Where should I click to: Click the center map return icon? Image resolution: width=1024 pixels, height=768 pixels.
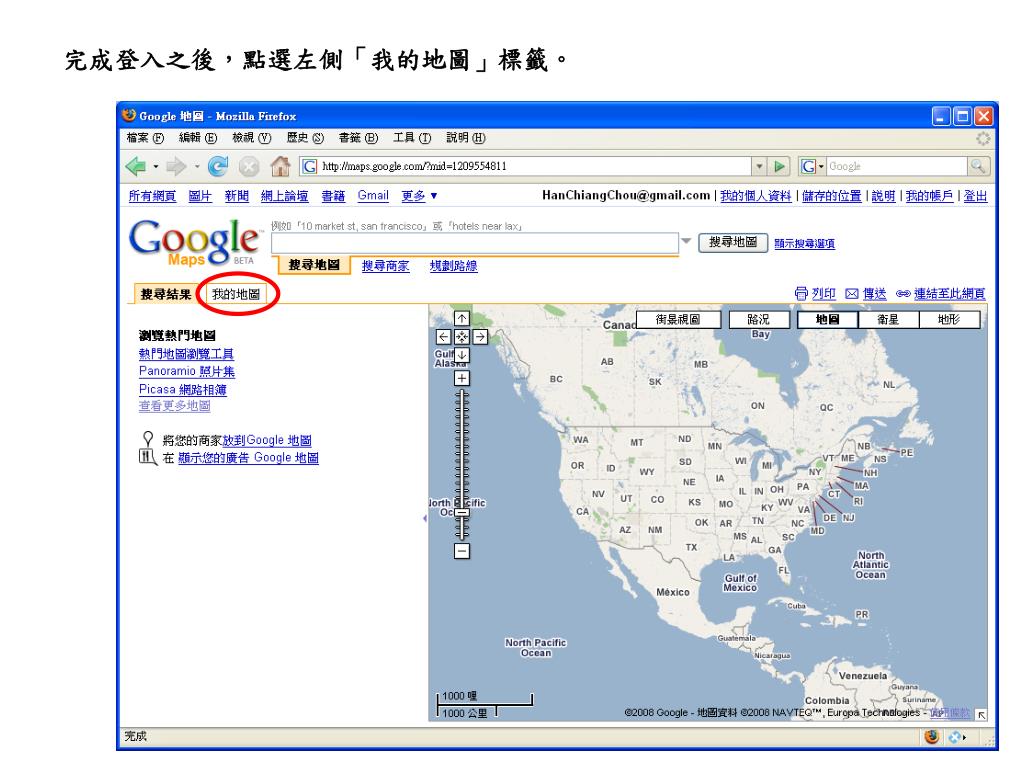click(x=462, y=337)
